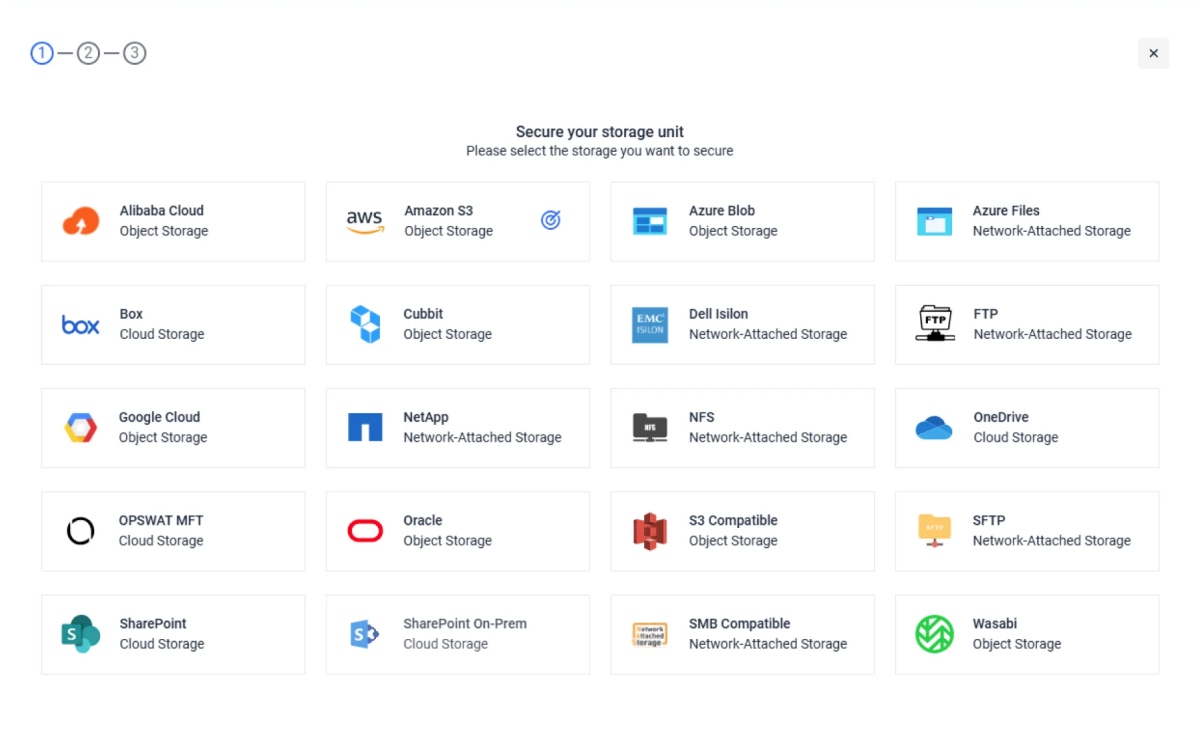Pick the SMB Compatible label
1200x750 pixels.
click(x=740, y=623)
